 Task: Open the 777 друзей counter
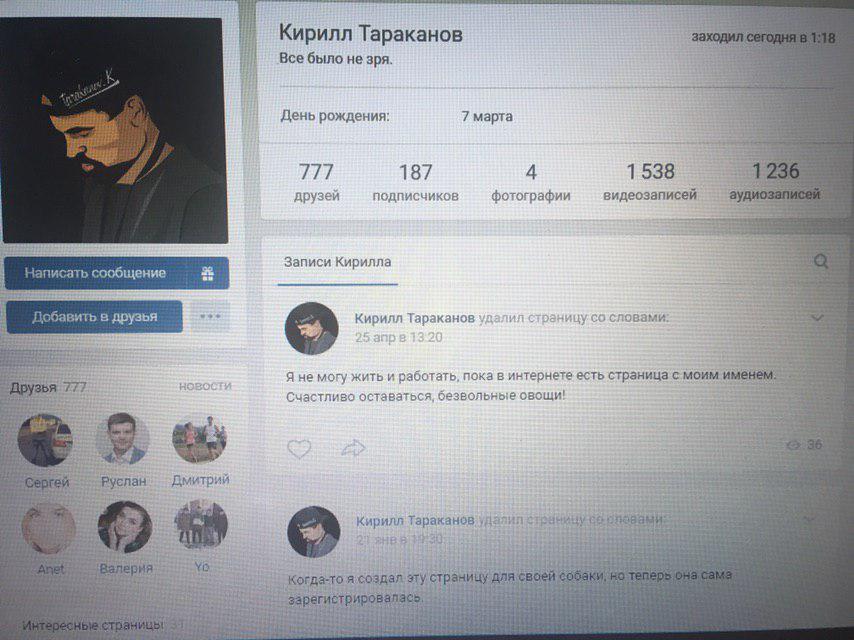tap(316, 182)
